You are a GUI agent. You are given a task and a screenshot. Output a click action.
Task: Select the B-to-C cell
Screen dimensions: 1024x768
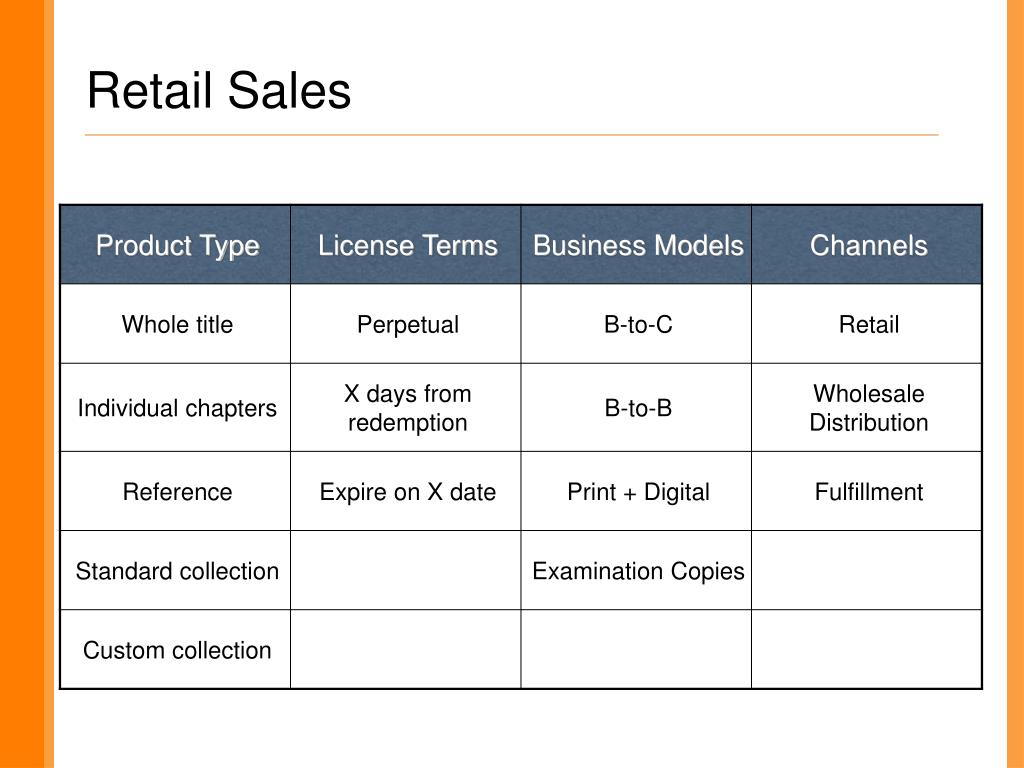[636, 324]
